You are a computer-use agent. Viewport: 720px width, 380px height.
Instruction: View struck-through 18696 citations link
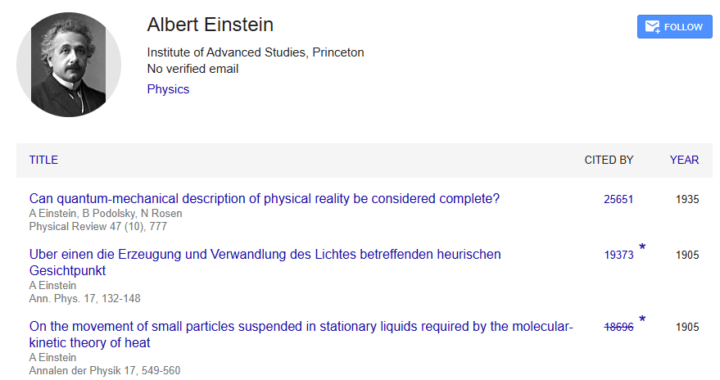pyautogui.click(x=619, y=327)
